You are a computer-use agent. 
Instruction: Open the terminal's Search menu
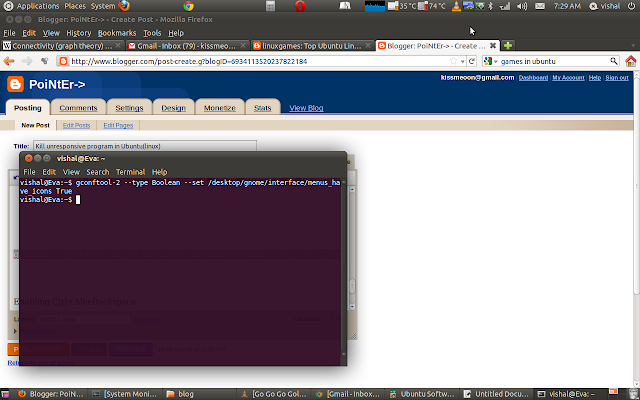98,172
